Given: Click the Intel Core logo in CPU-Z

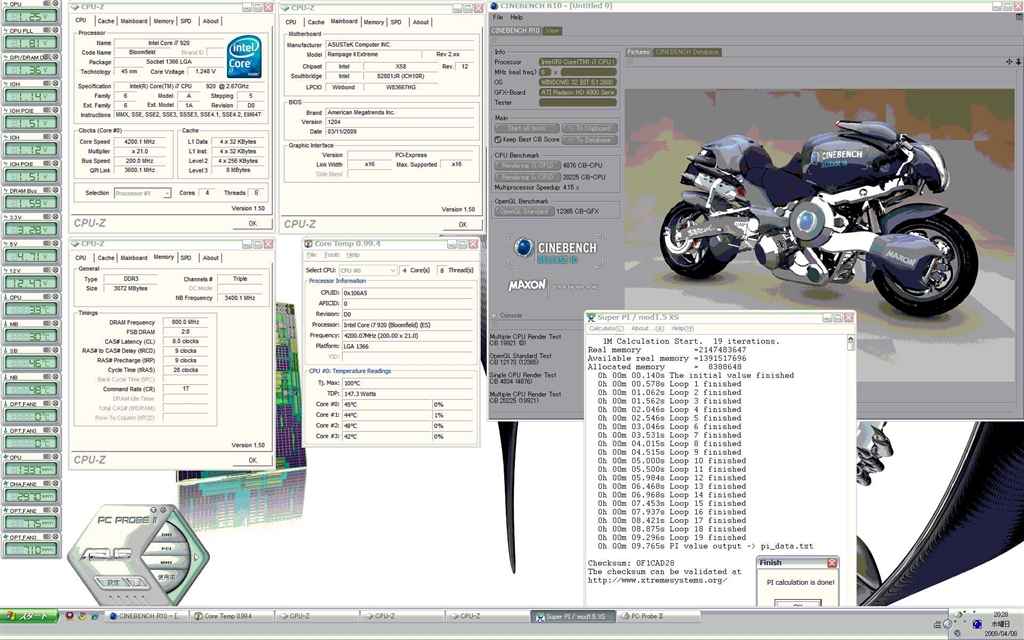Looking at the screenshot, I should click(244, 56).
